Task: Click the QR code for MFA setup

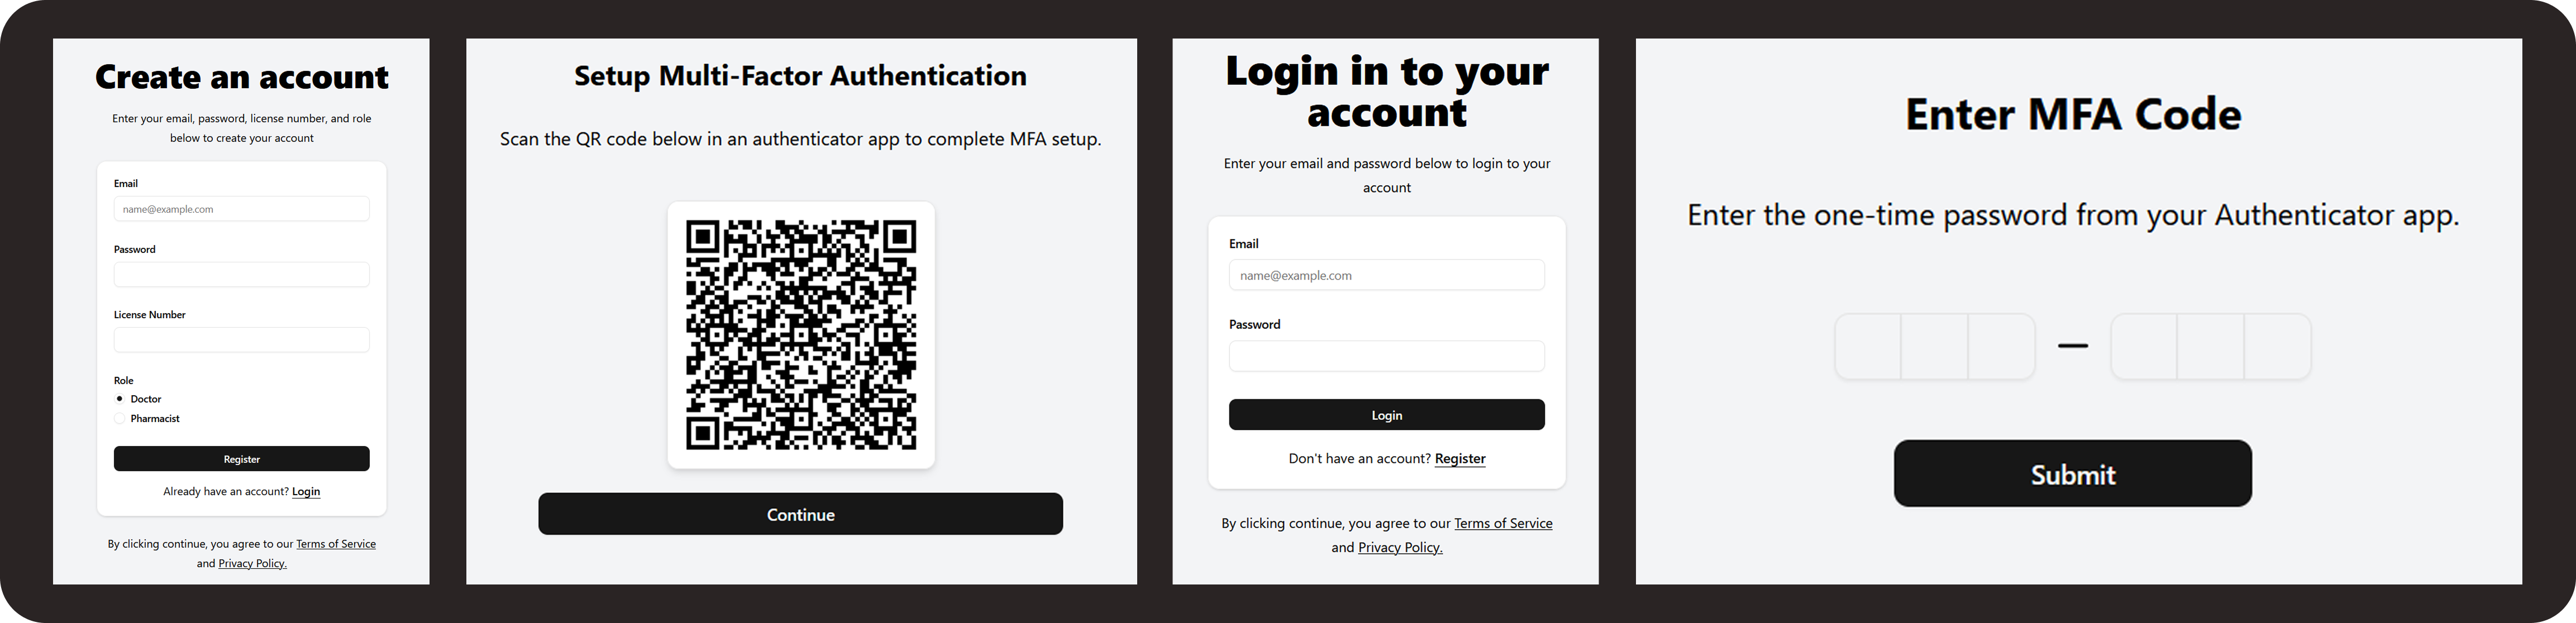Action: [x=801, y=335]
